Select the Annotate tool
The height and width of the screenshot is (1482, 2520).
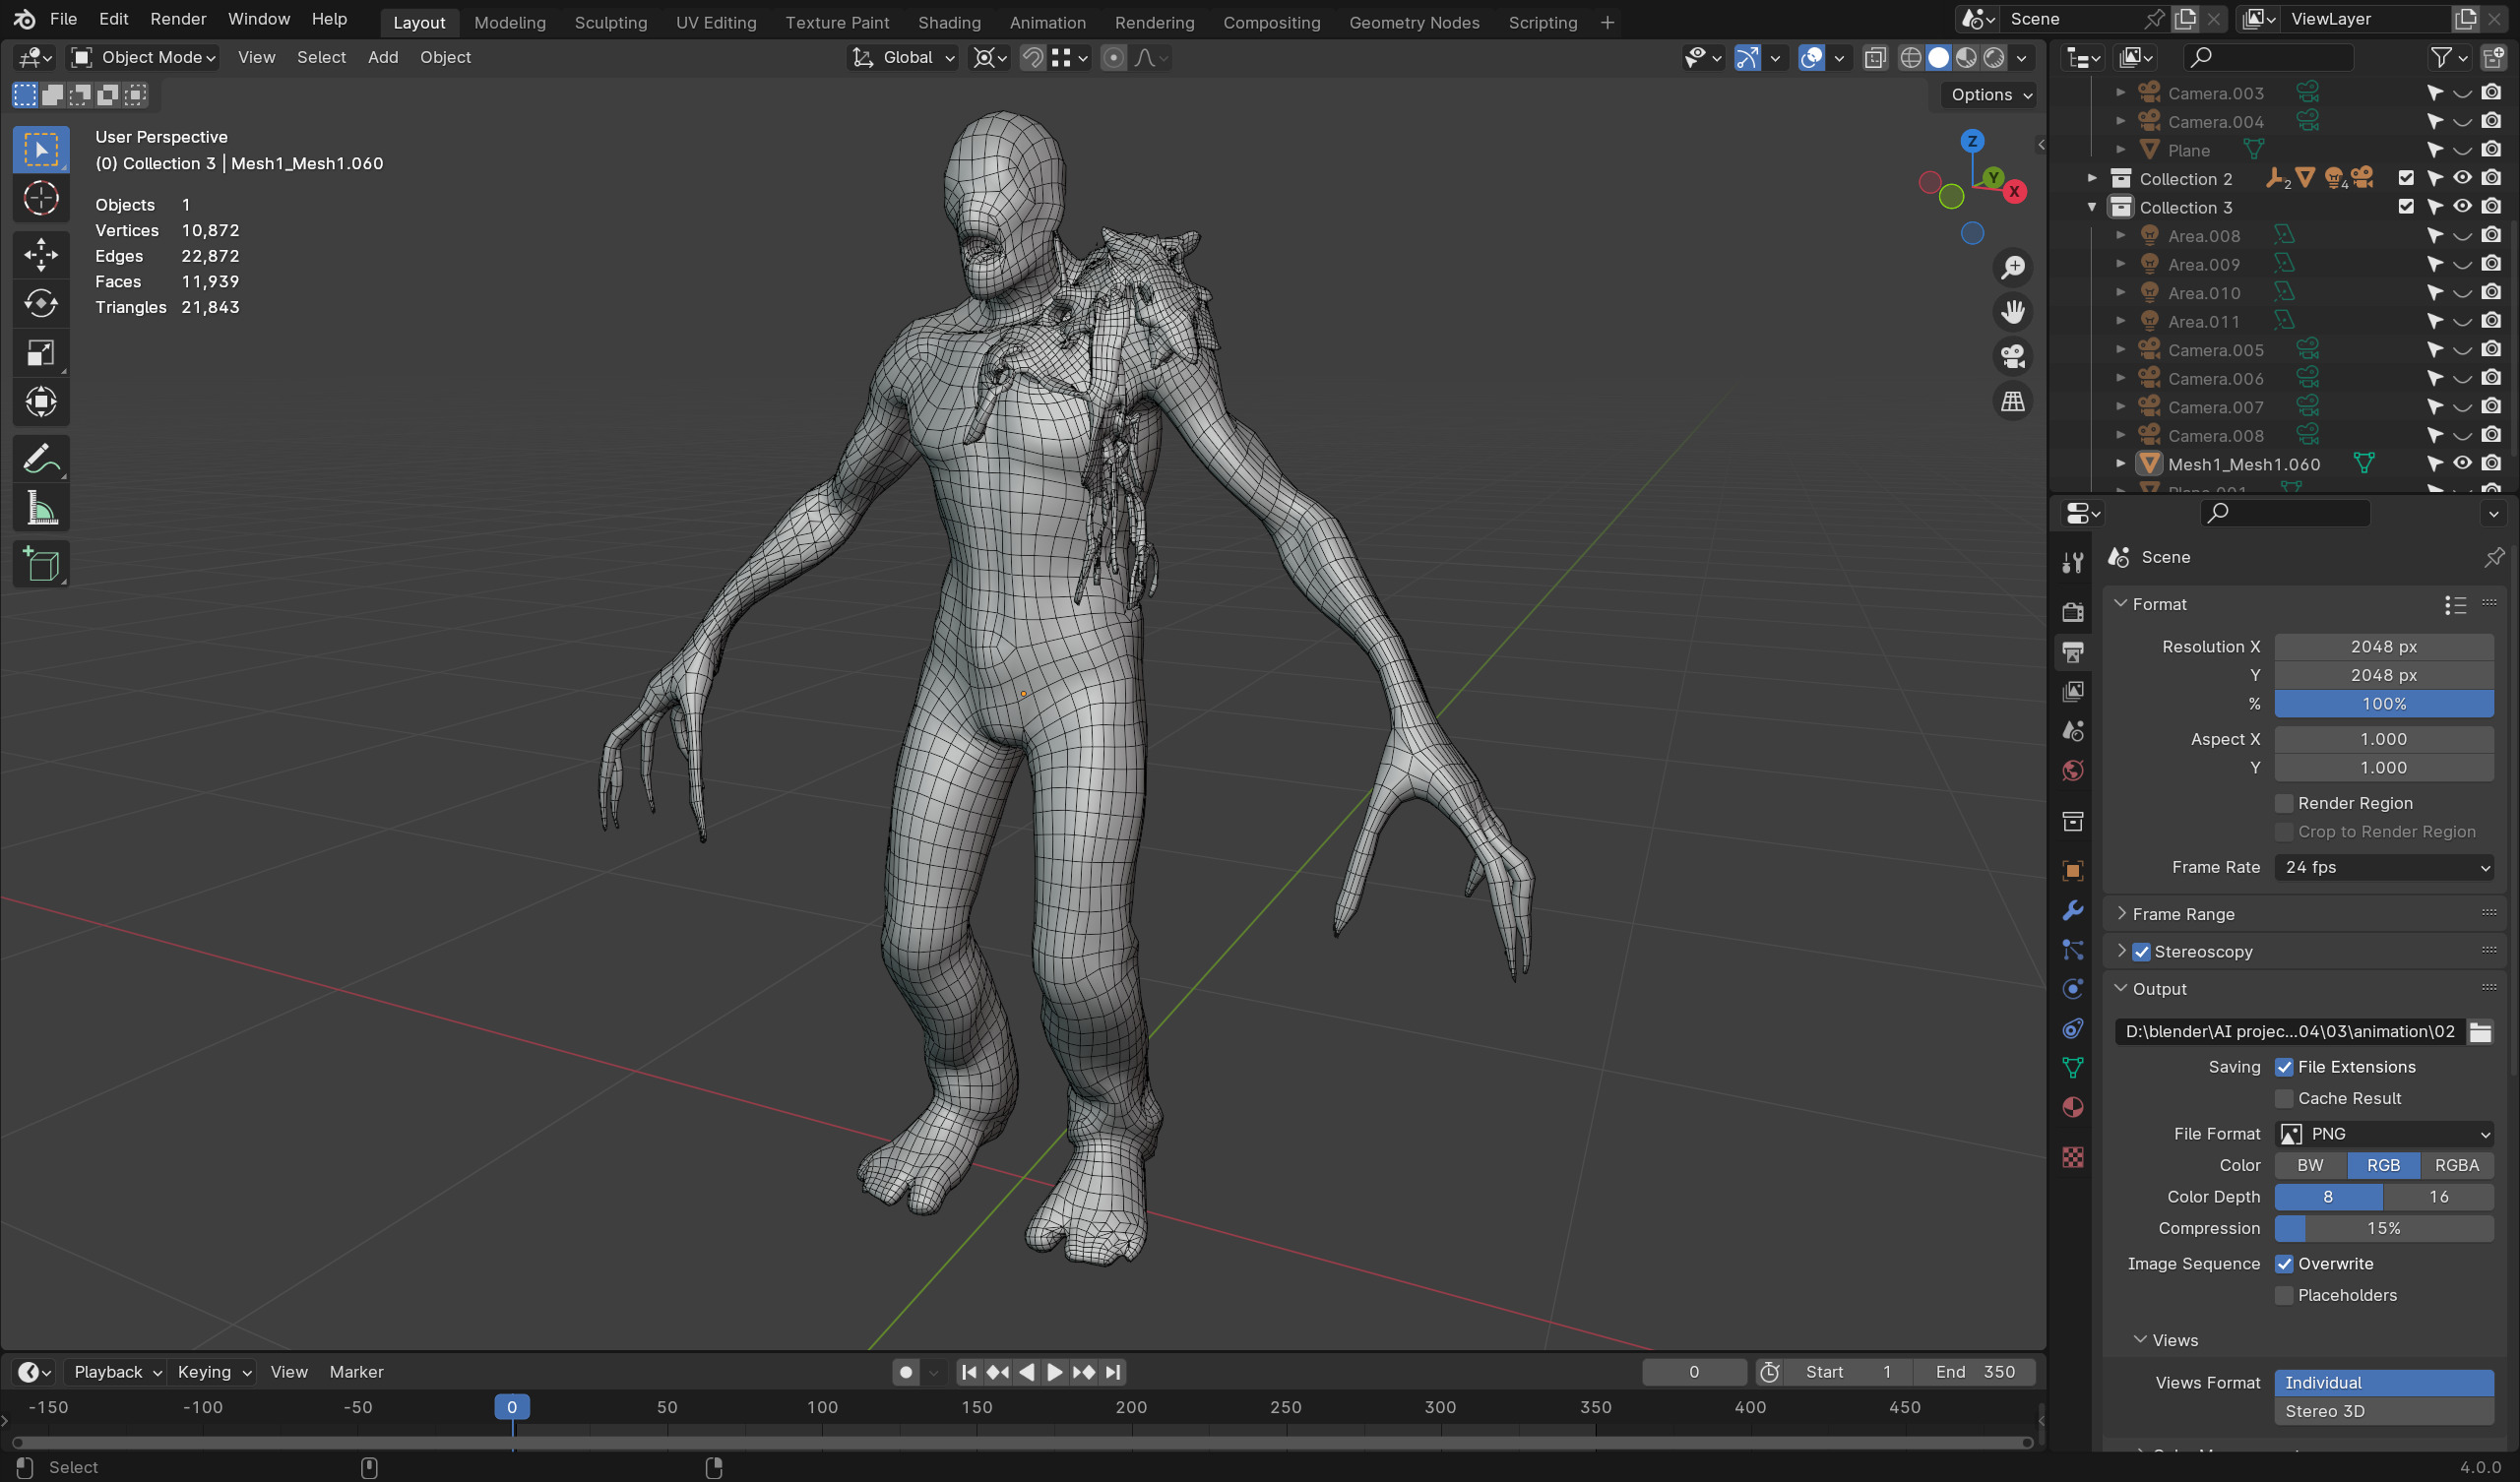pyautogui.click(x=41, y=459)
